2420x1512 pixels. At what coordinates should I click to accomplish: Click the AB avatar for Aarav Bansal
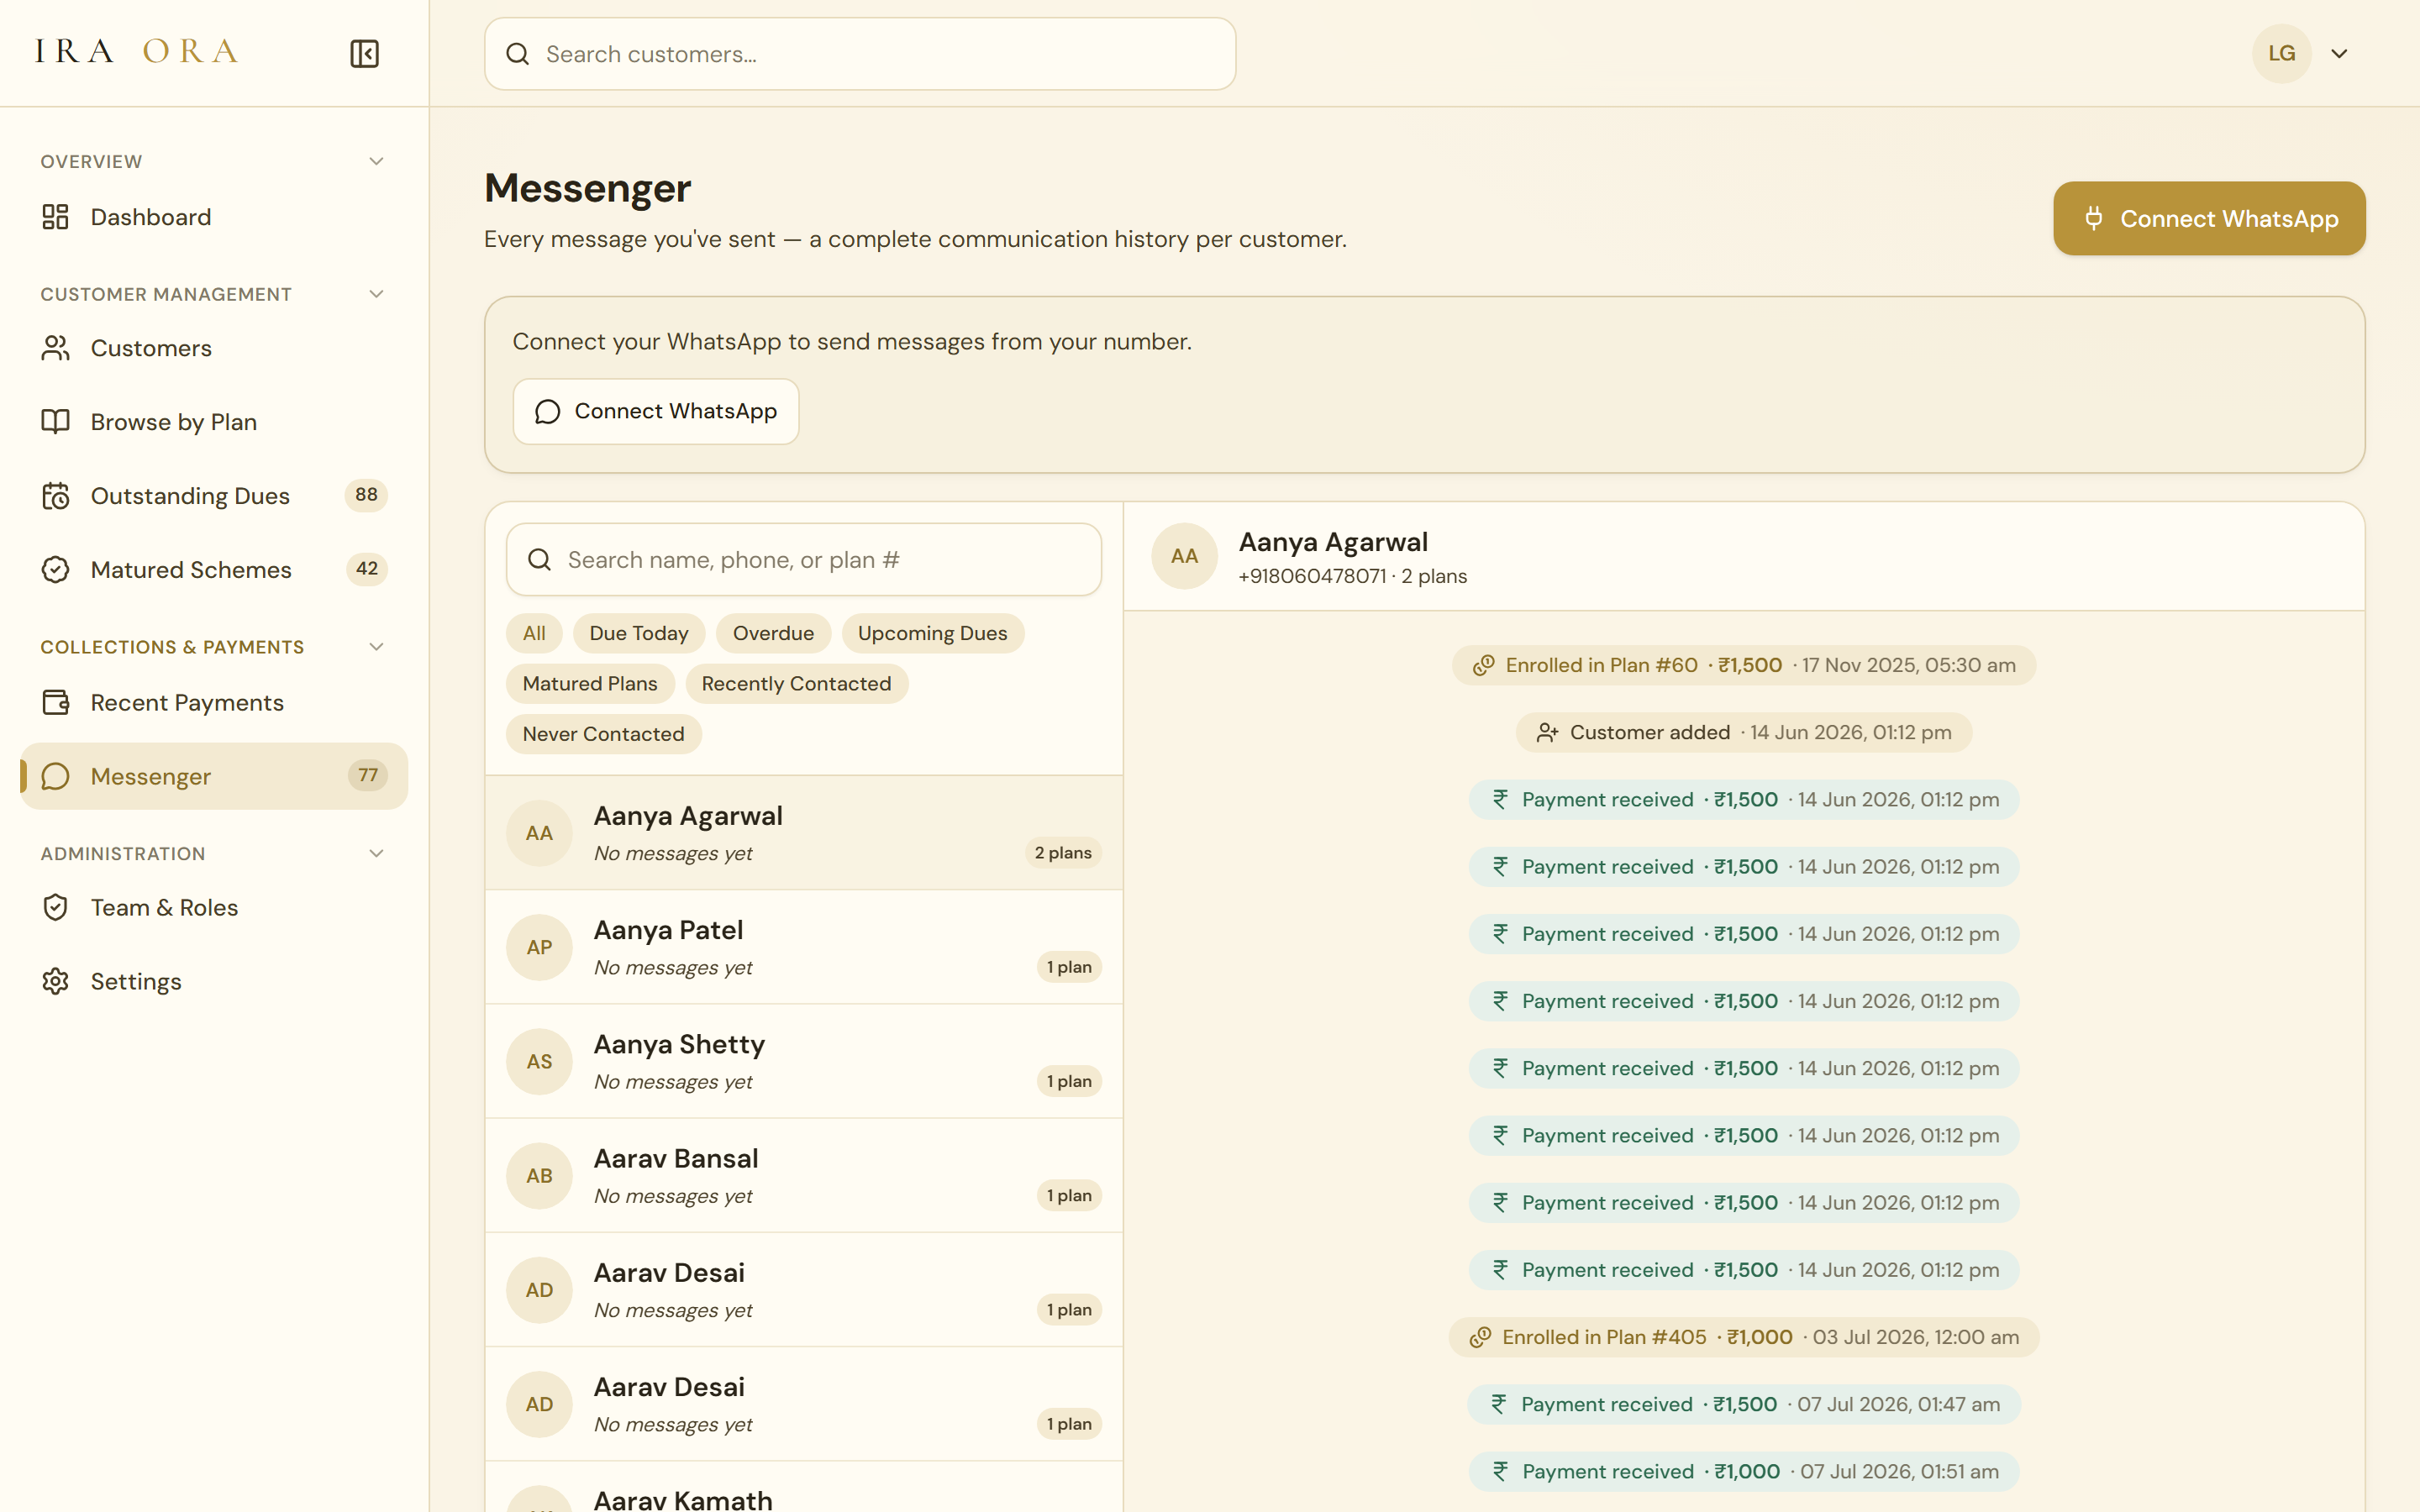539,1176
